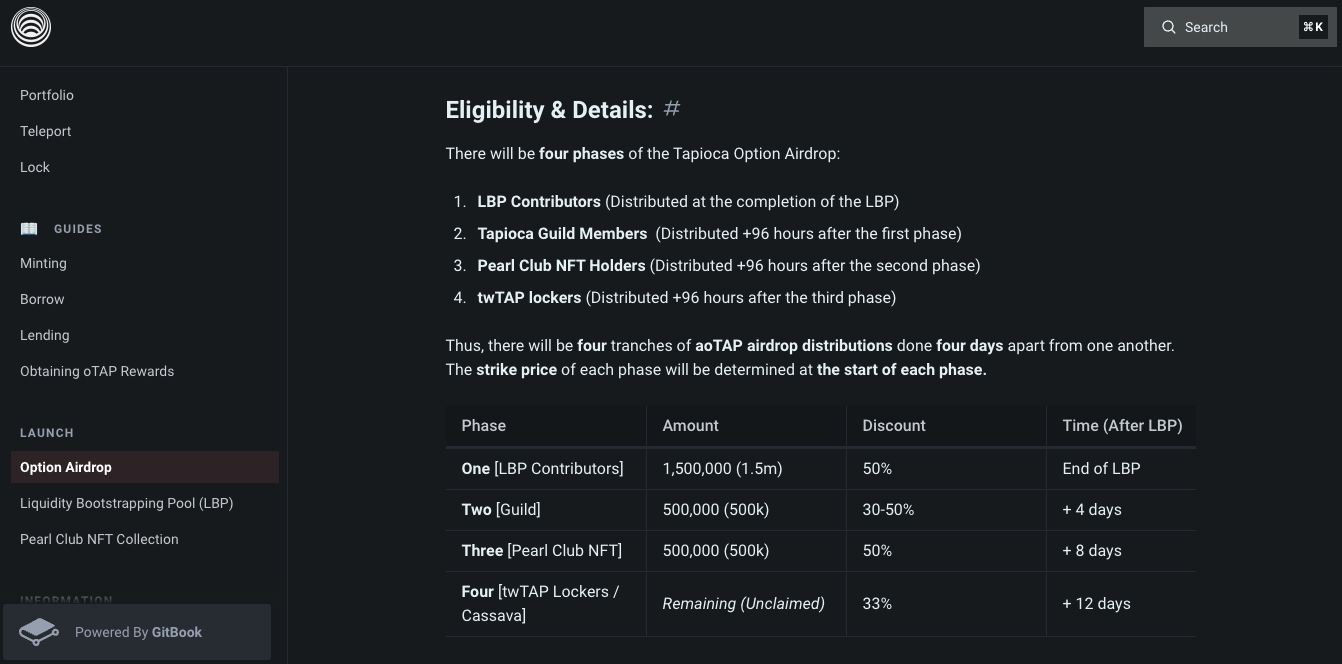
Task: Go to the Teleport page
Action: tap(46, 131)
